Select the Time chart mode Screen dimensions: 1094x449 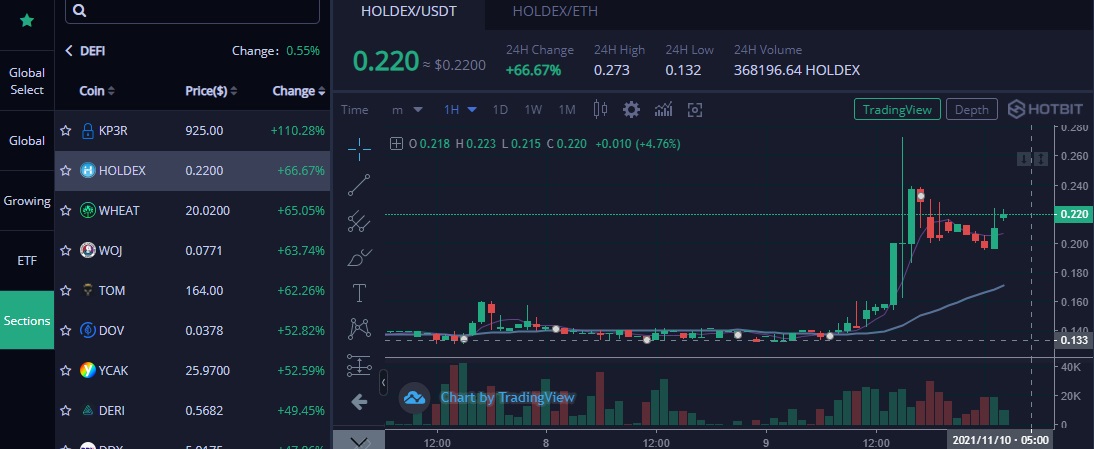pyautogui.click(x=354, y=109)
